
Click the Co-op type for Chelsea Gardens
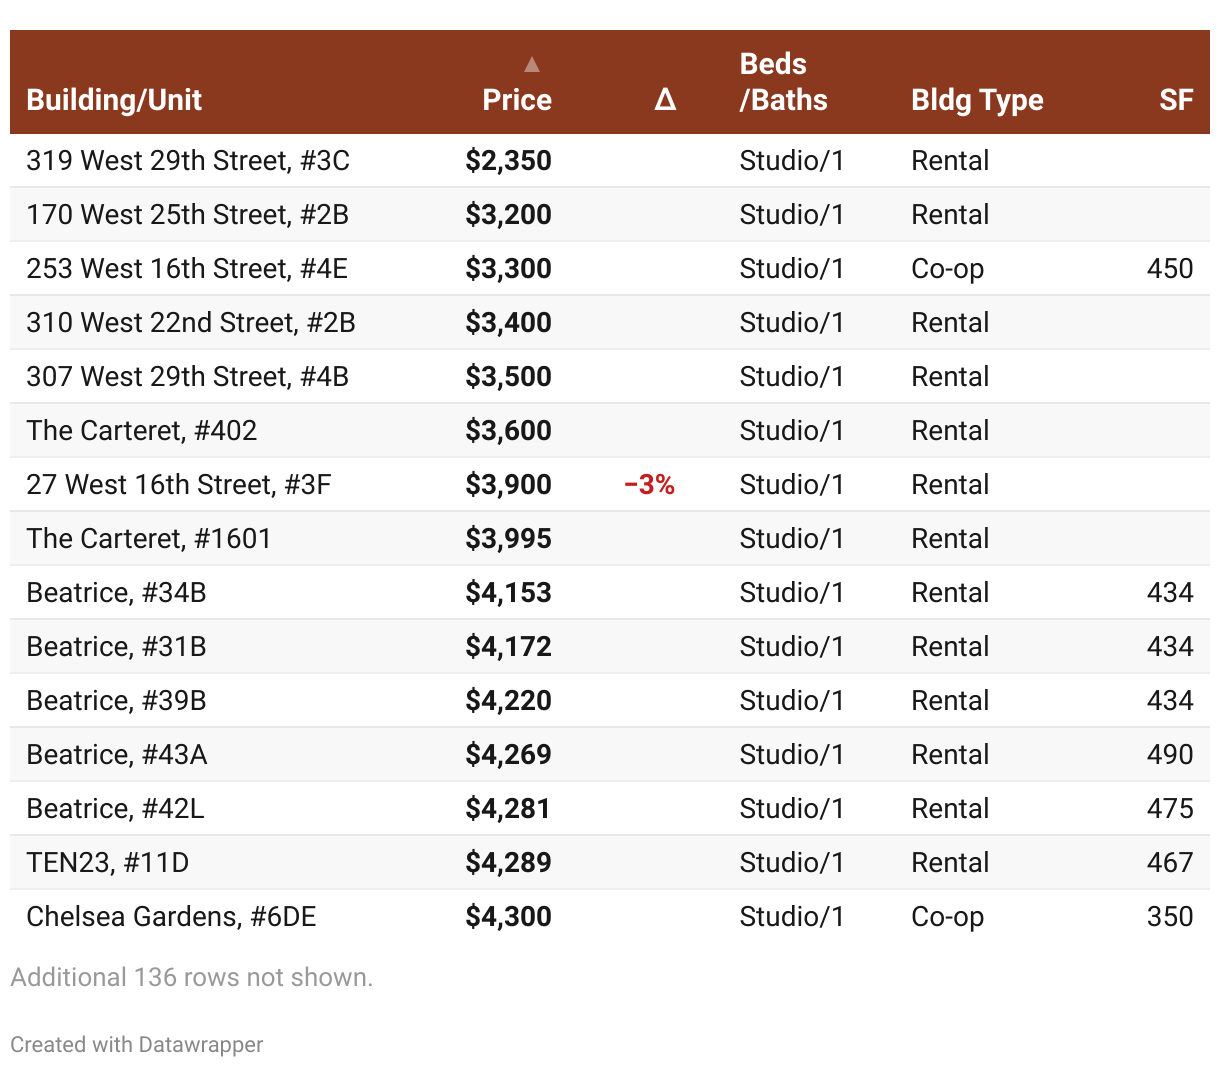click(x=947, y=917)
